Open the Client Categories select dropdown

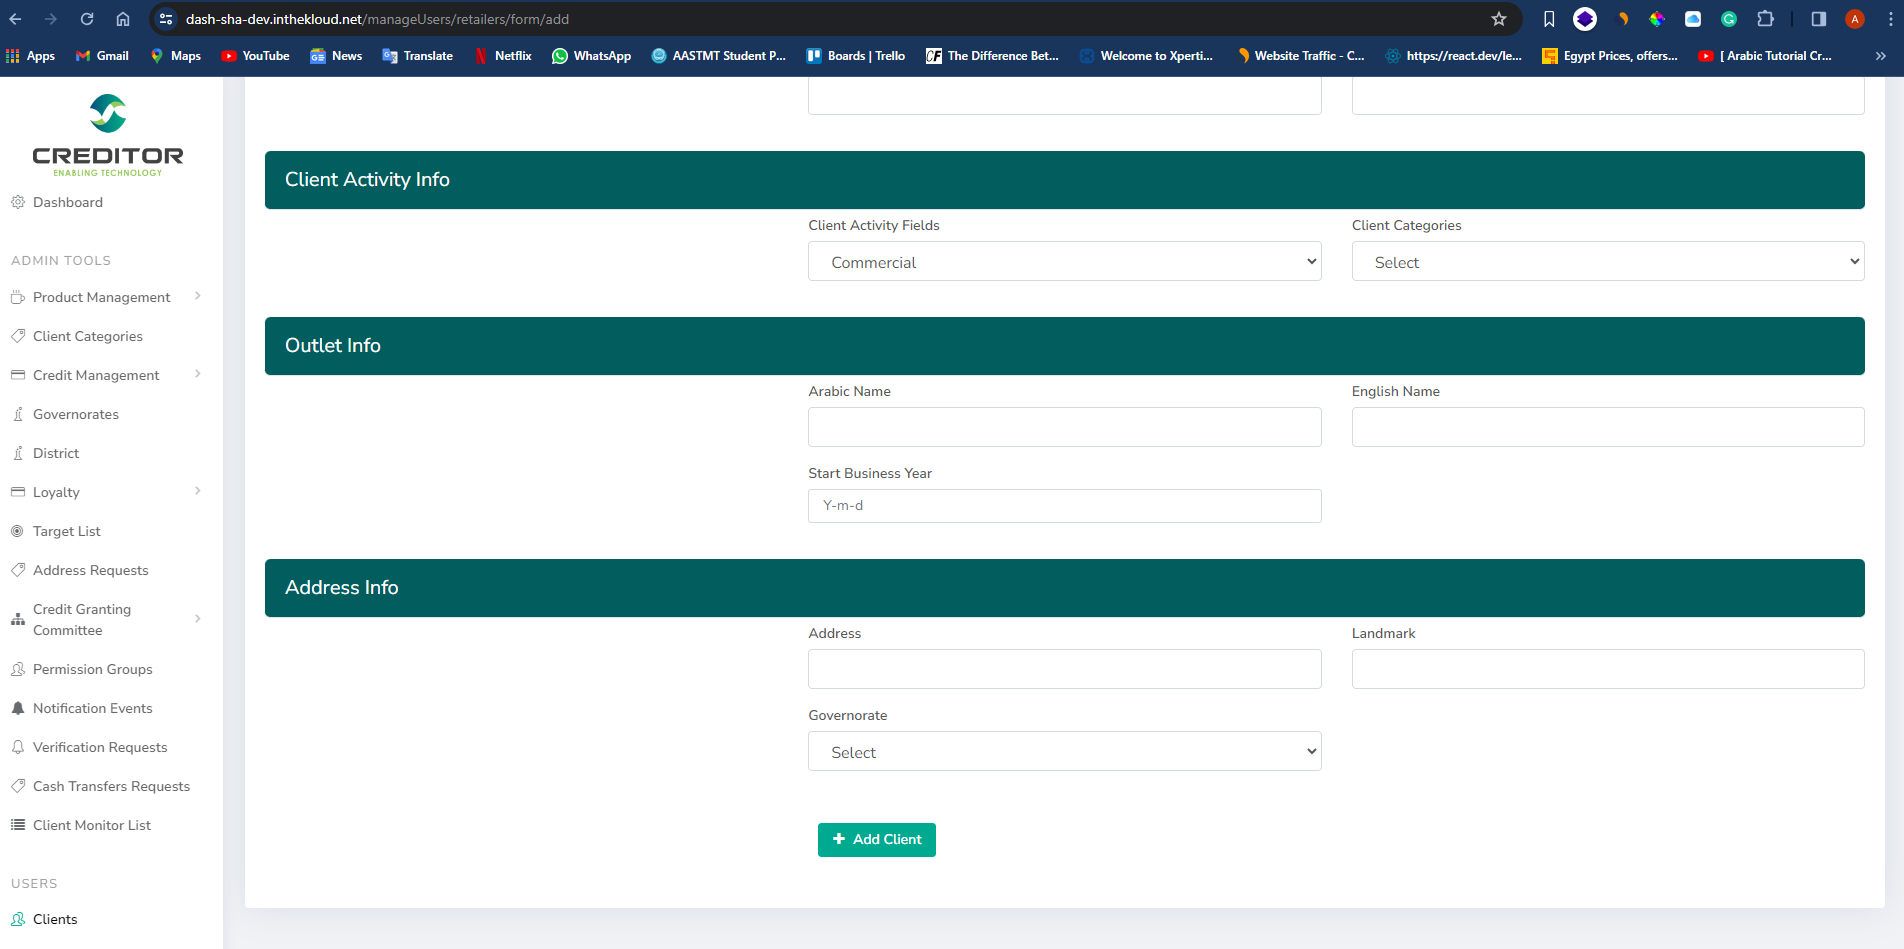(1607, 262)
